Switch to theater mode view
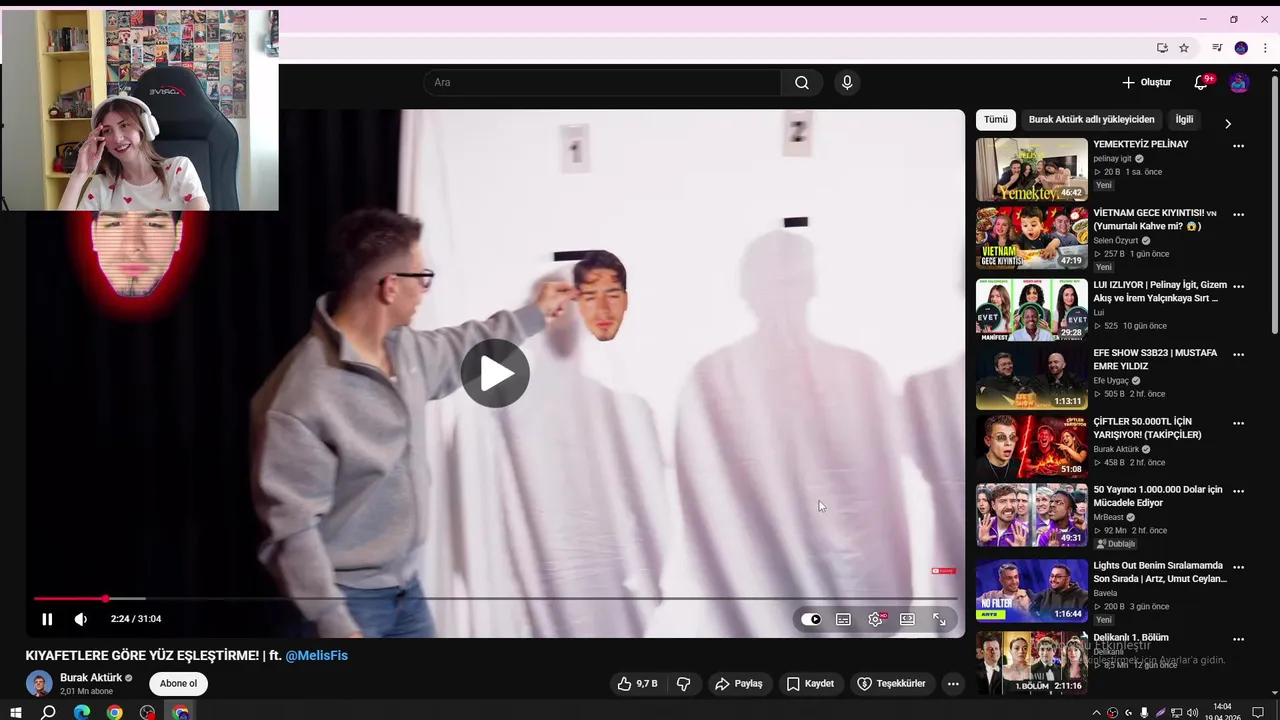 [907, 619]
